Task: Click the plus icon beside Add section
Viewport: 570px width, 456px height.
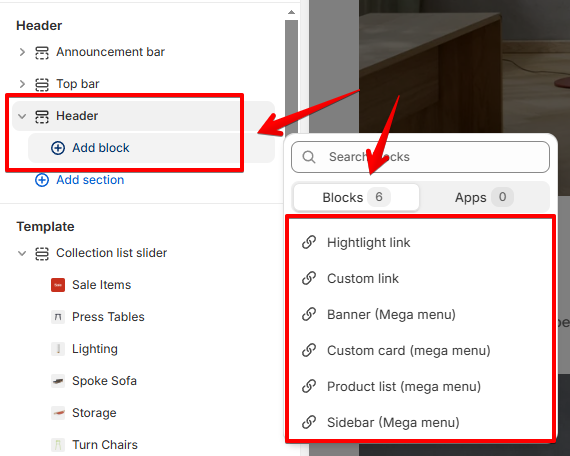Action: pos(42,180)
